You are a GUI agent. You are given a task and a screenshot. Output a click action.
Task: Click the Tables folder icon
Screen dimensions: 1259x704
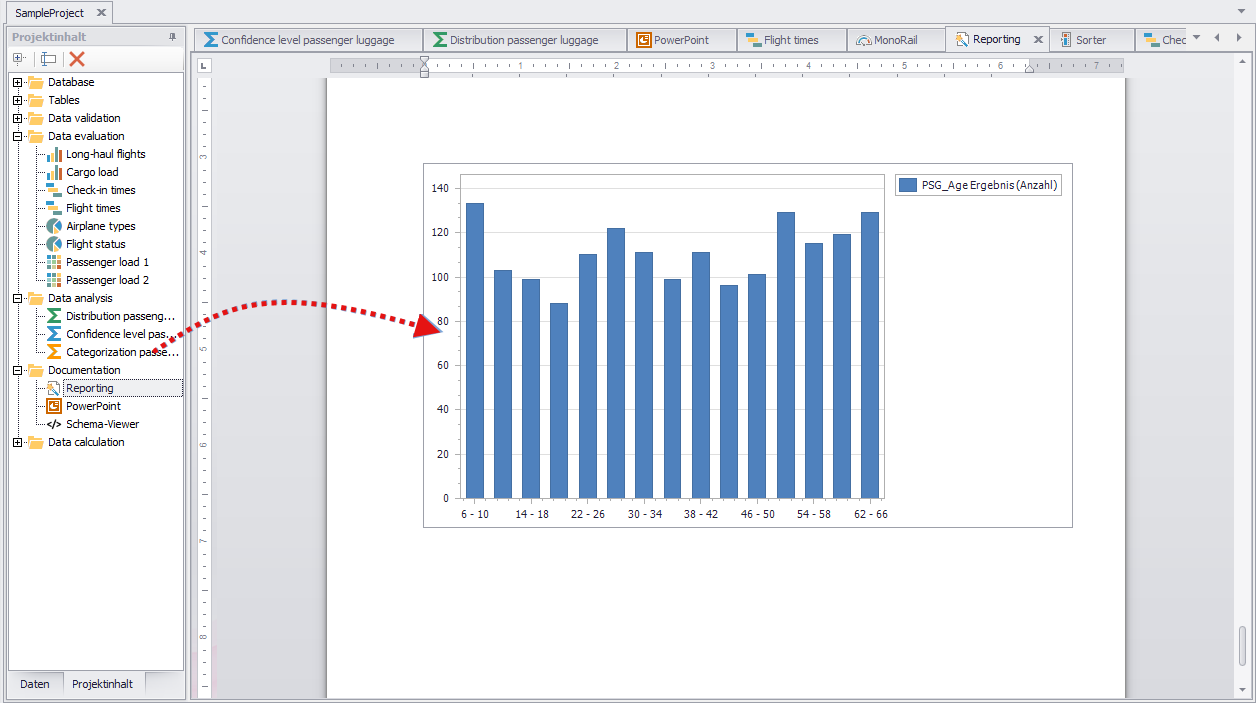pos(36,100)
